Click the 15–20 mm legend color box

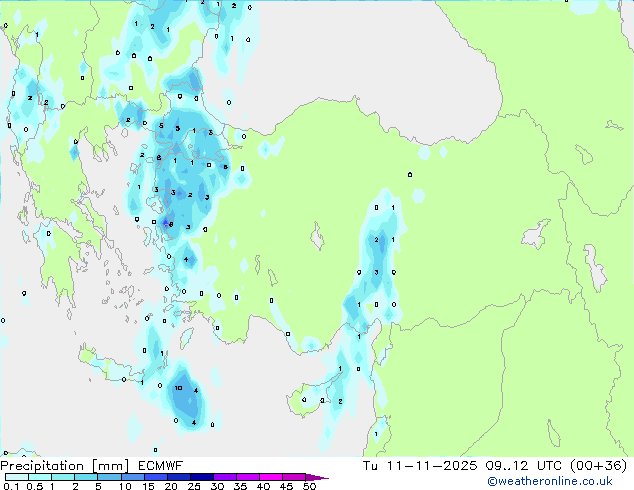(155, 477)
